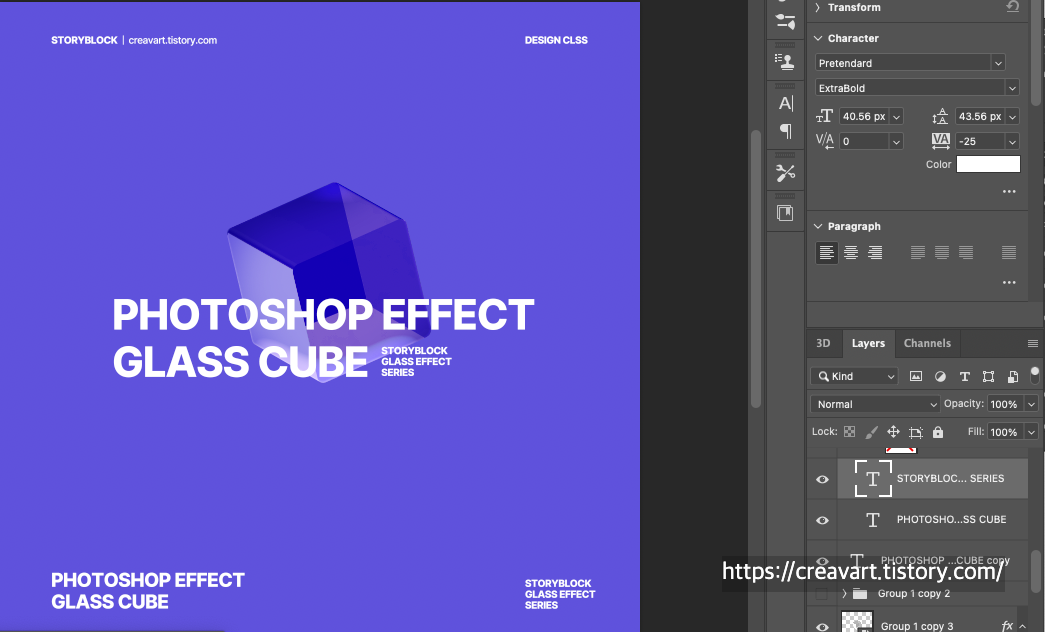Justify last line centered
Screen dimensions: 1045x632
point(942,252)
